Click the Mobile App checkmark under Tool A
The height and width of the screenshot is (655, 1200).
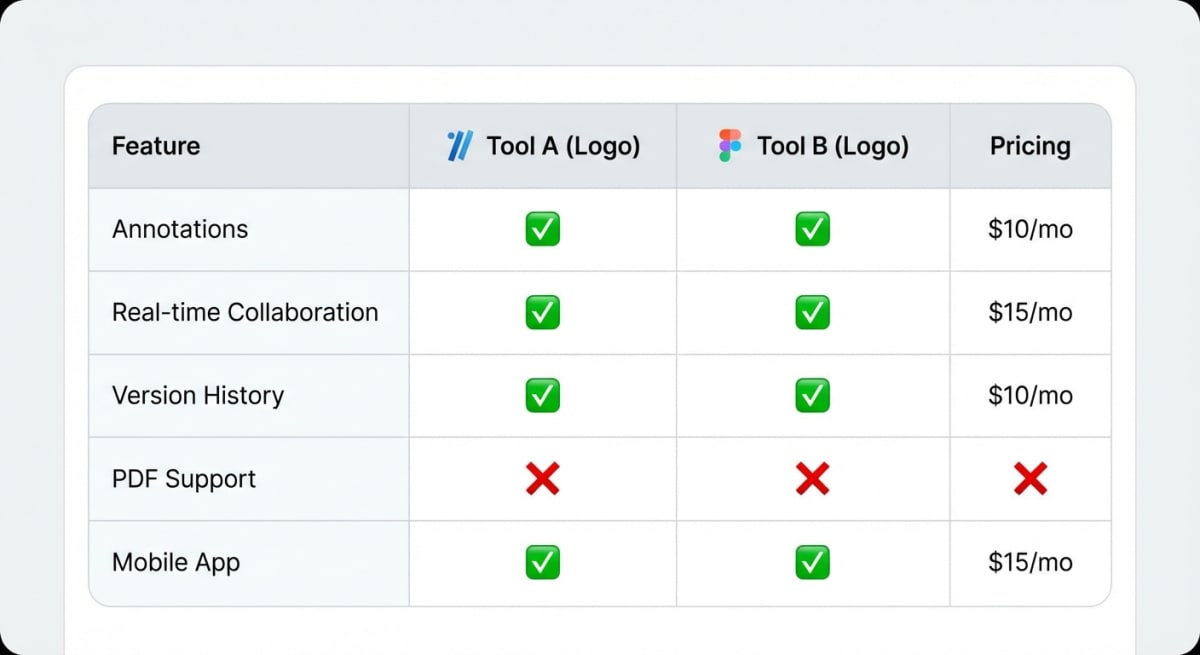542,562
